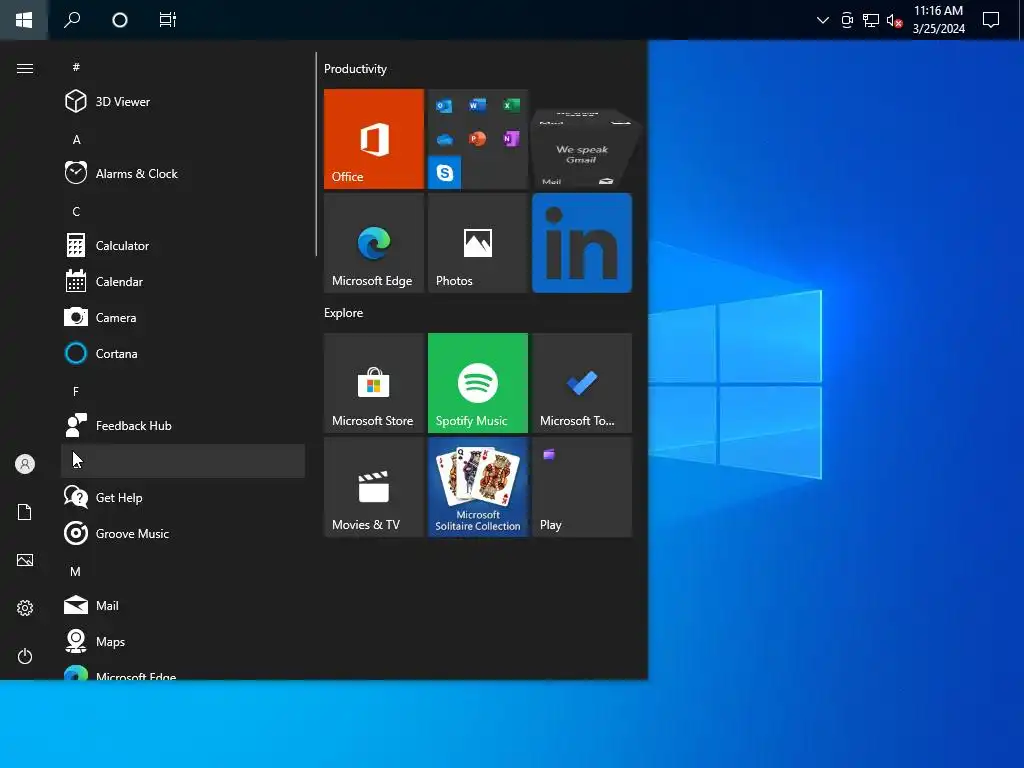Open the taskbar search magnifier
1024x768 pixels.
point(72,20)
